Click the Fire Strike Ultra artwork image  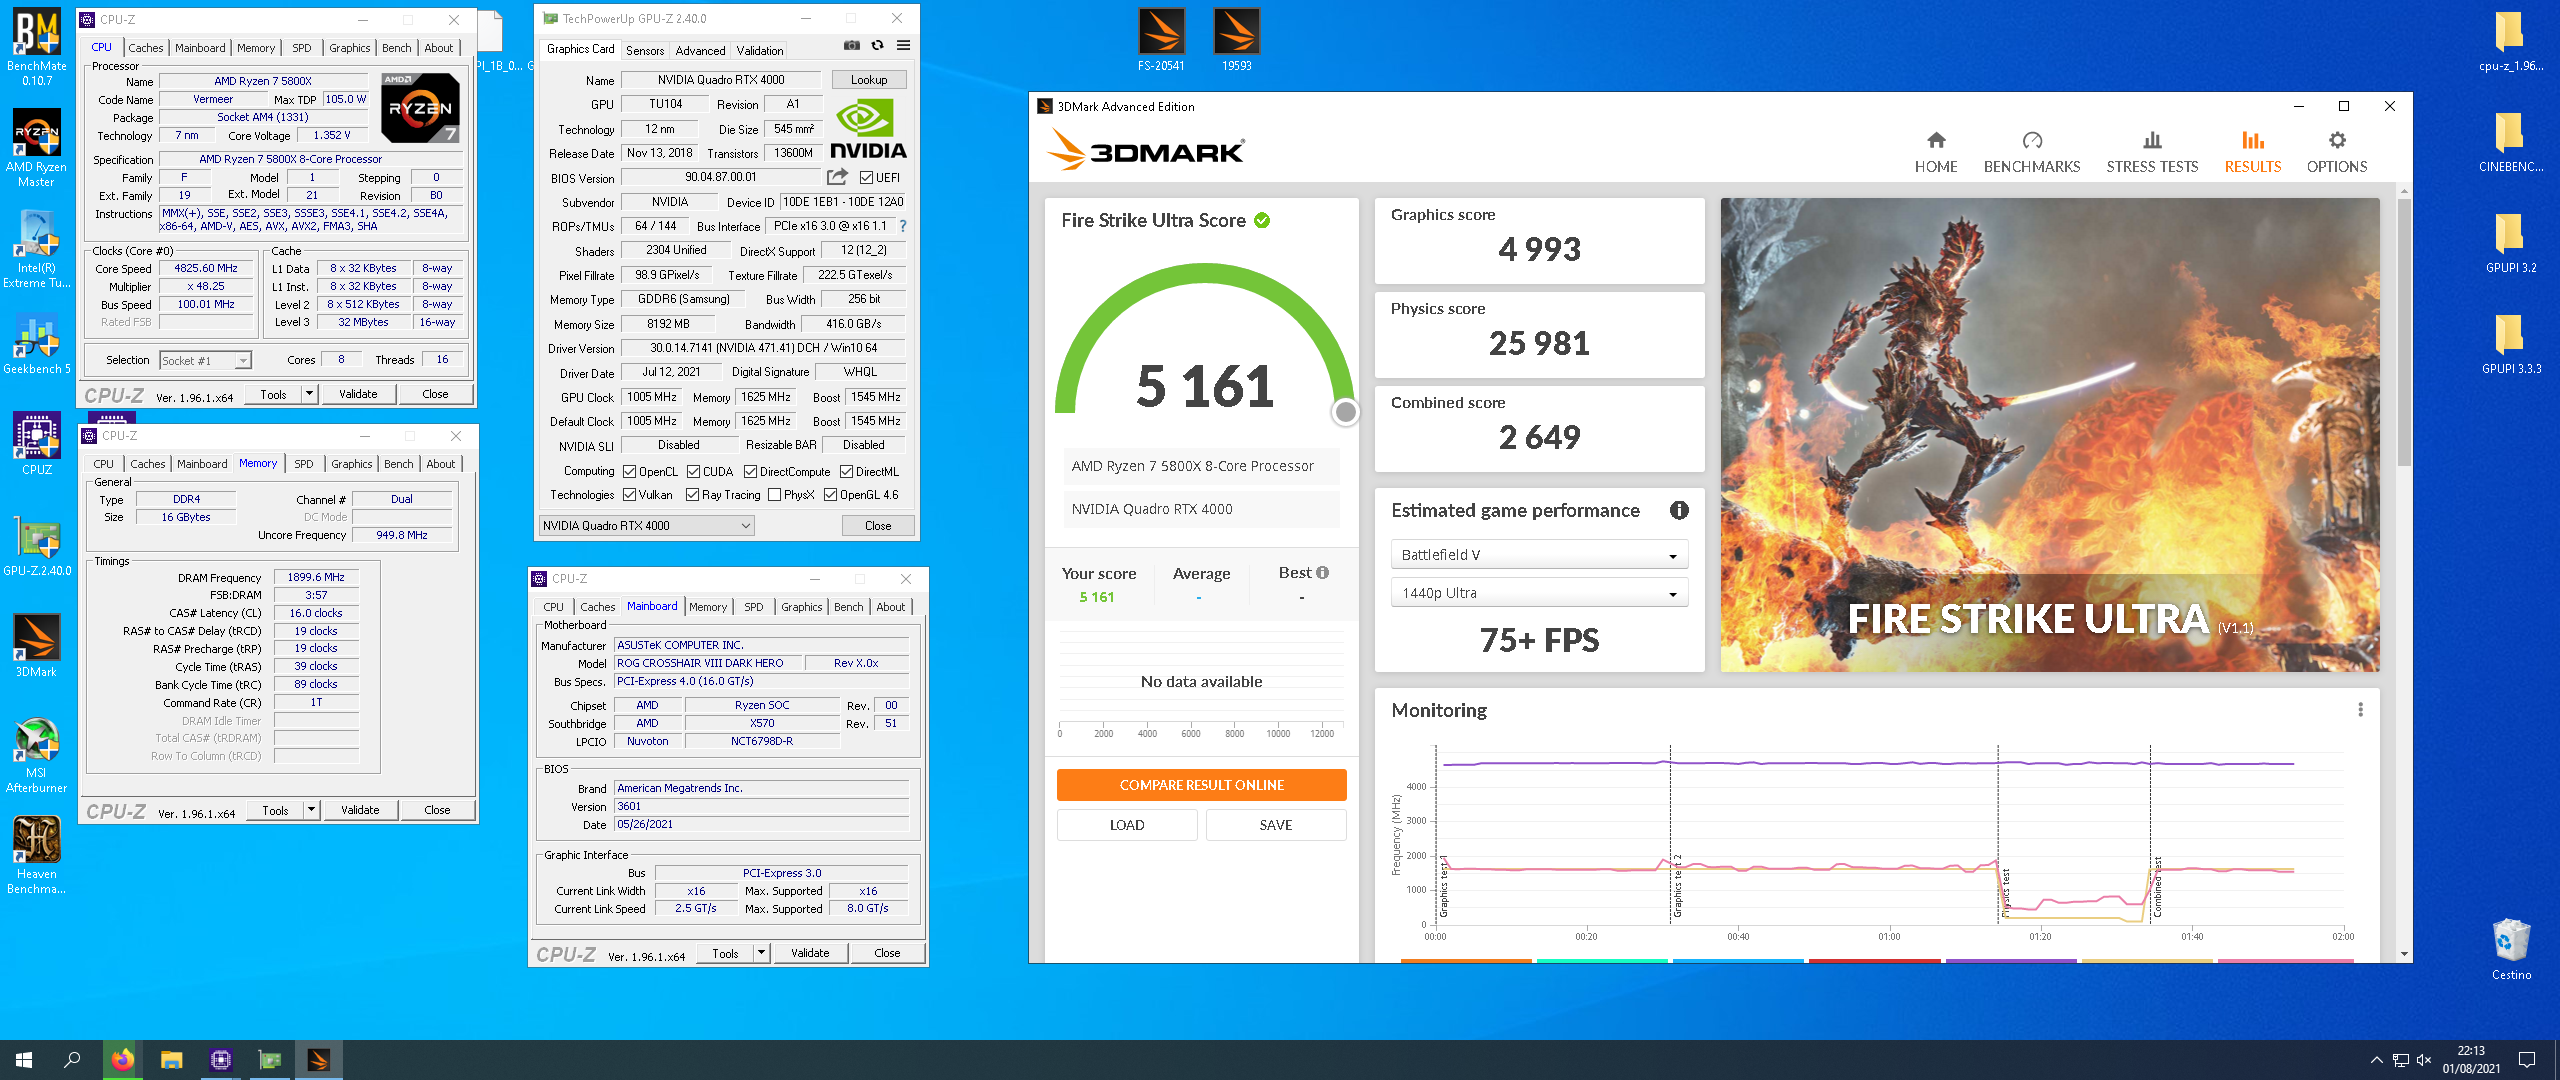pyautogui.click(x=2049, y=434)
